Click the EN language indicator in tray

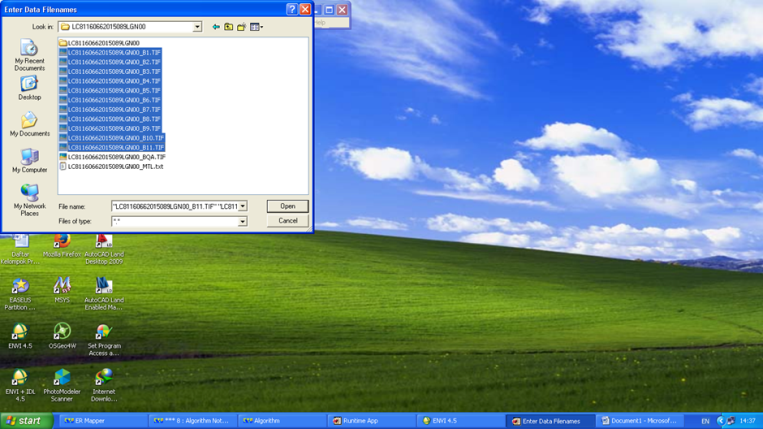(705, 421)
